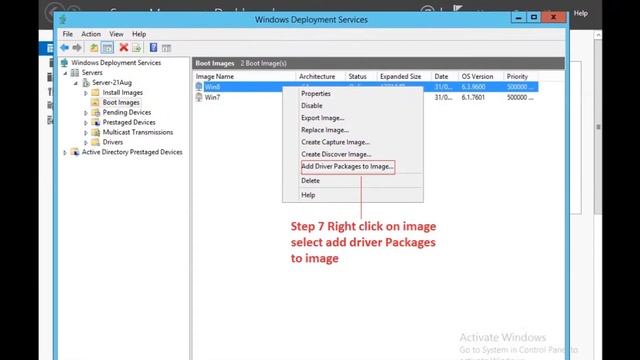Viewport: 640px width, 360px height.
Task: Click the Server-21Aug server icon
Action: click(x=86, y=82)
